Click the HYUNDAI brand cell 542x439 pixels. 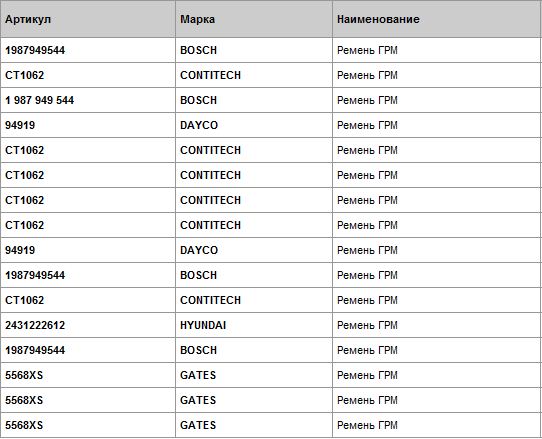click(203, 325)
